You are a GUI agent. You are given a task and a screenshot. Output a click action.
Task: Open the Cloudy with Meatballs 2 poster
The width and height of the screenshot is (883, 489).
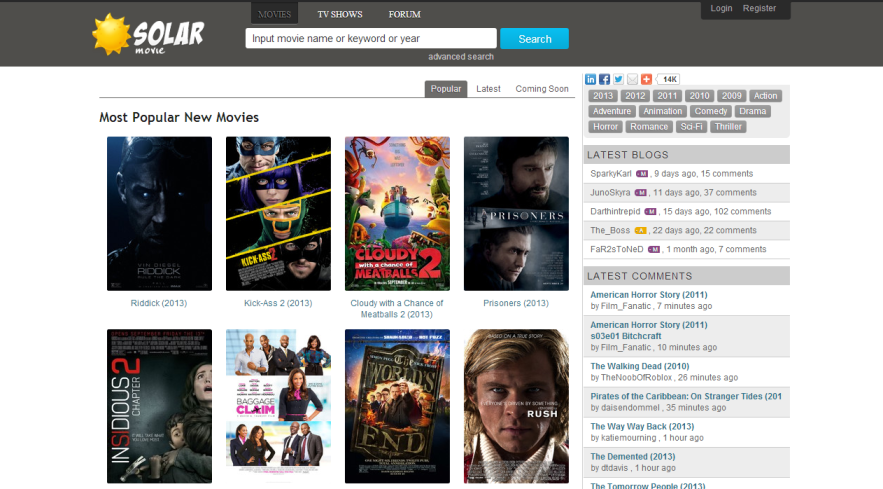(x=397, y=214)
